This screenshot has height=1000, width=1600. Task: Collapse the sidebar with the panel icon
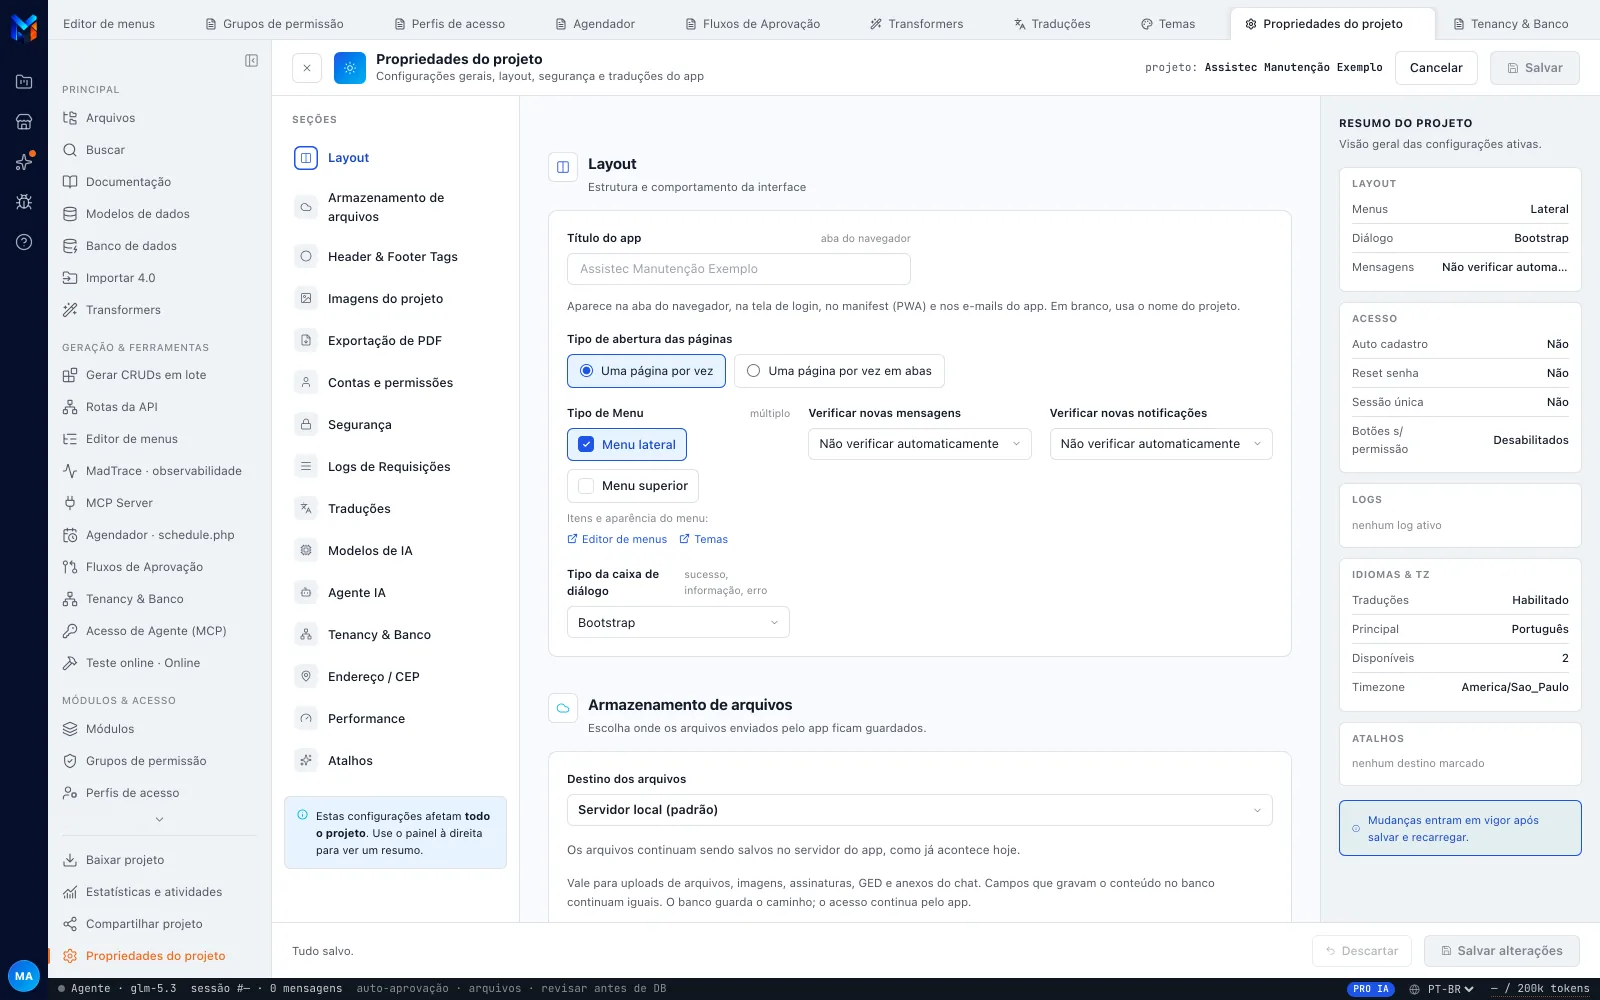(251, 61)
